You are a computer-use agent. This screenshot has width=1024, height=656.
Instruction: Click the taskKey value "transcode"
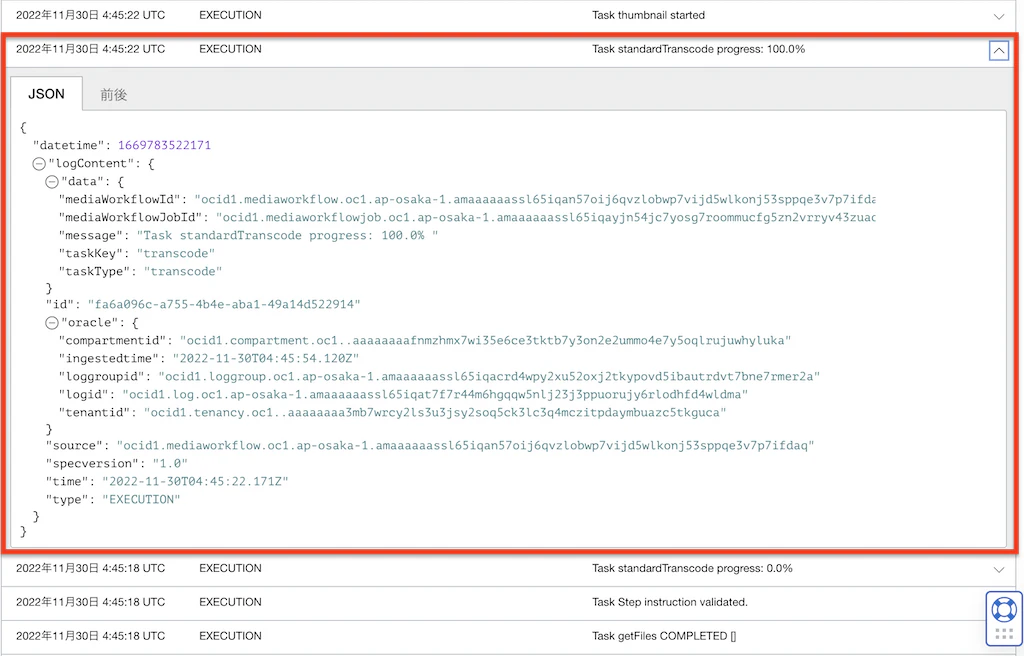[176, 254]
